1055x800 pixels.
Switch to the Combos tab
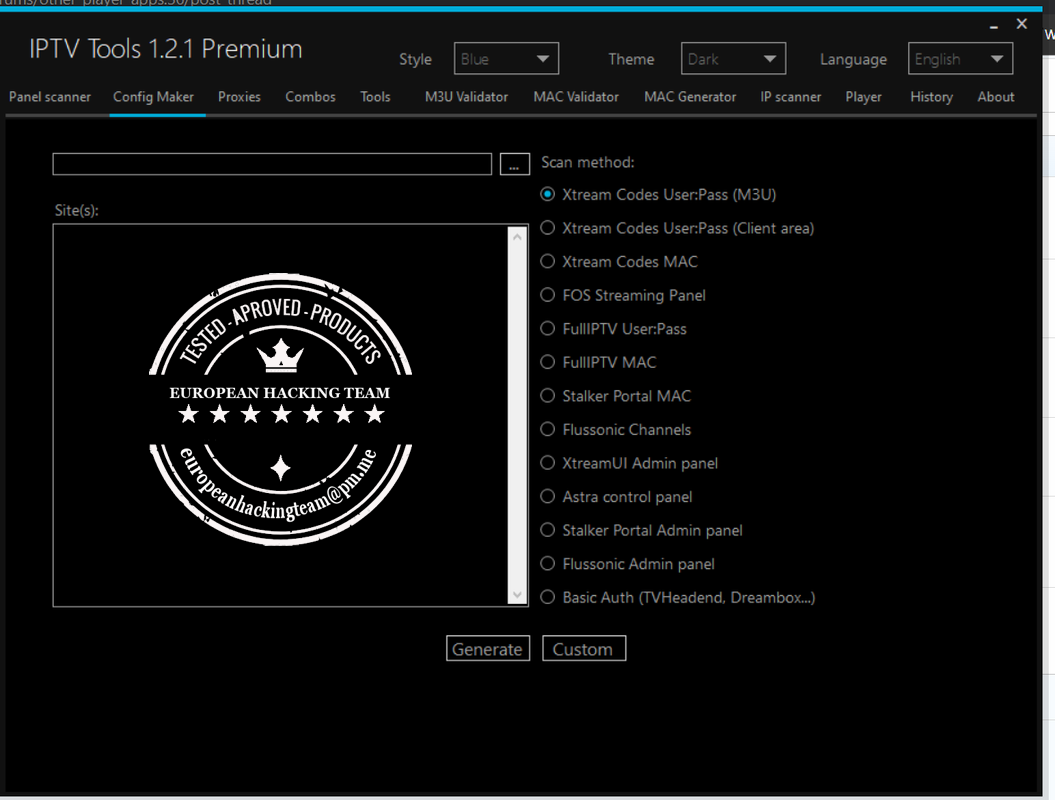click(310, 97)
